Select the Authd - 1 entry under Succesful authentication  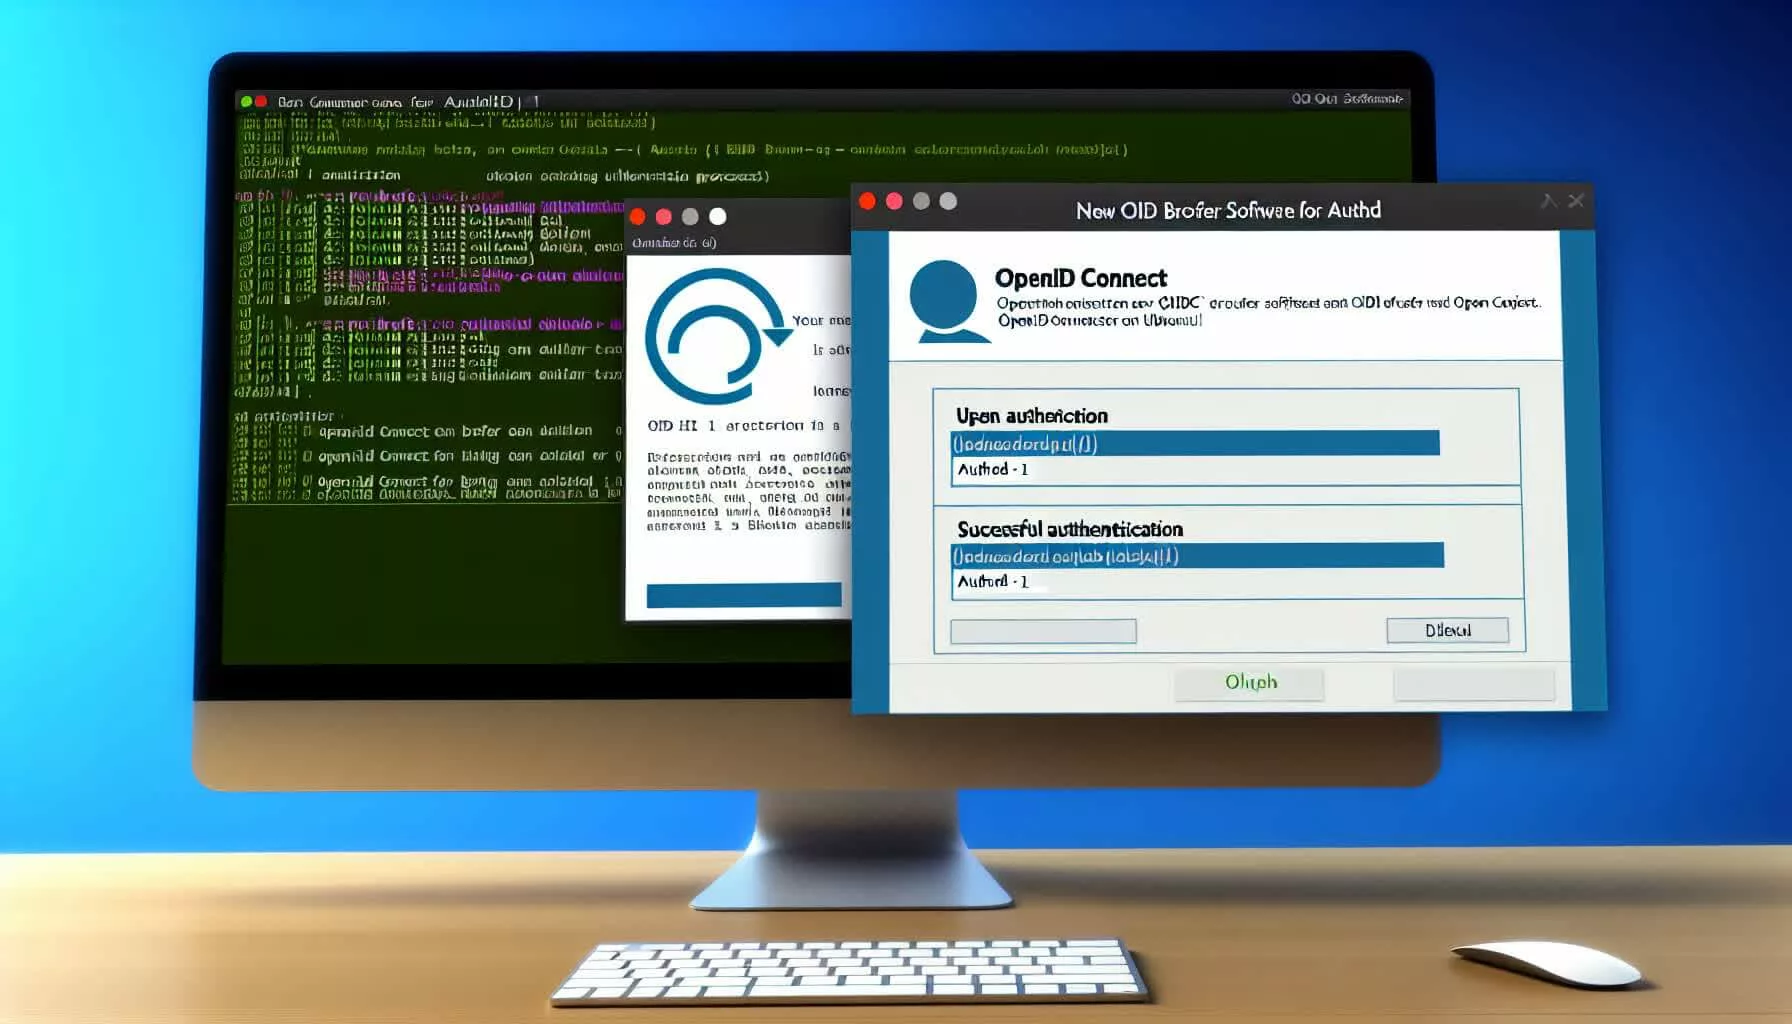point(993,581)
